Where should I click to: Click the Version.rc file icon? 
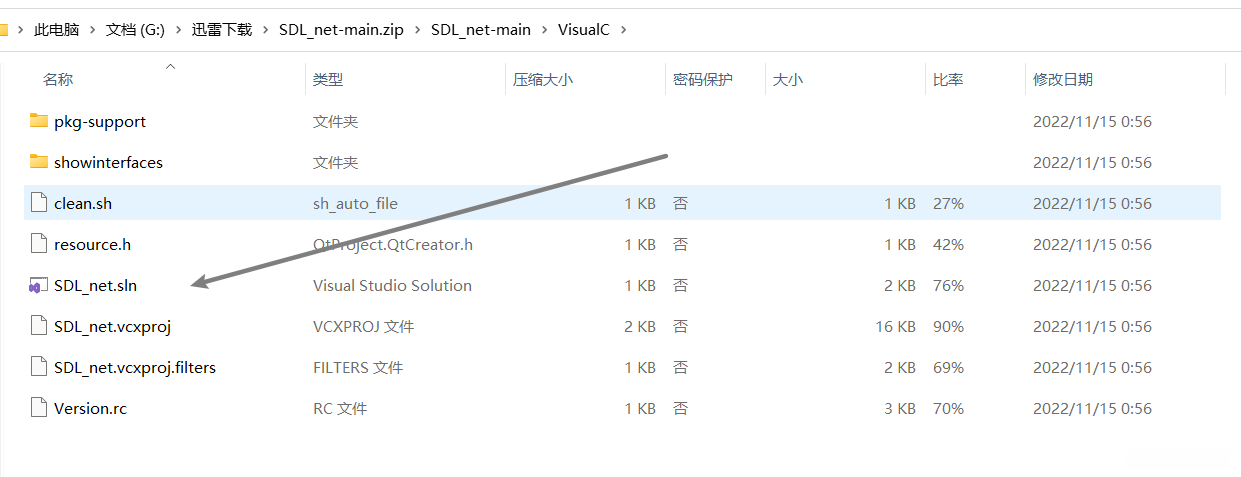click(x=39, y=408)
